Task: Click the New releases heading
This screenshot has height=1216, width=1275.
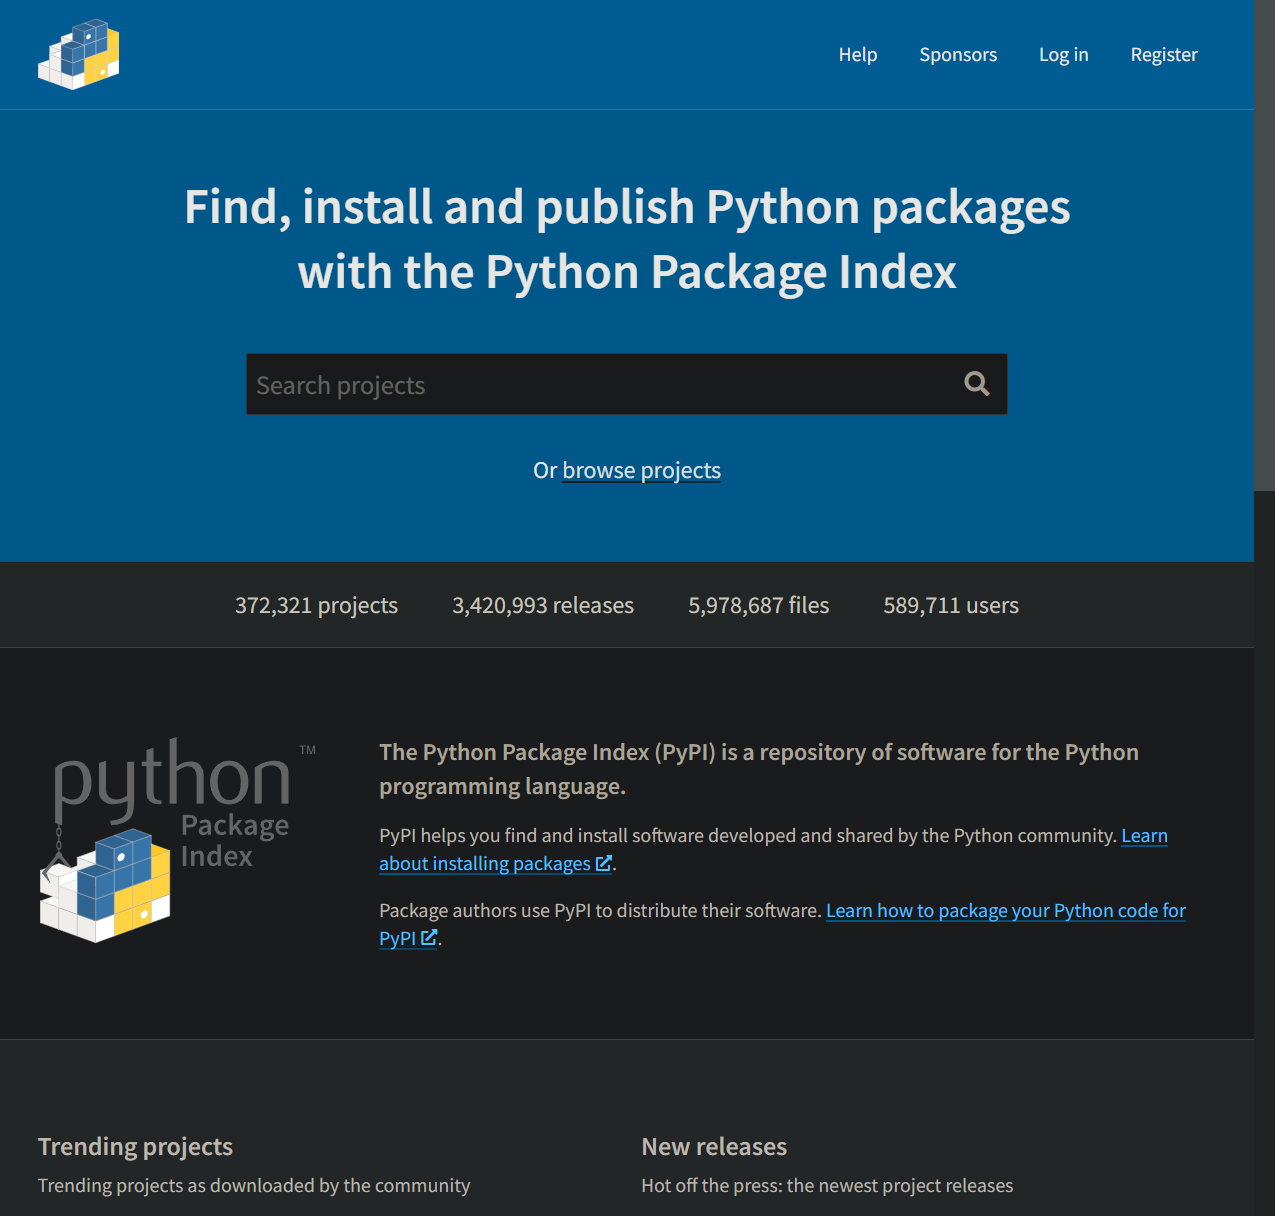Action: click(713, 1147)
